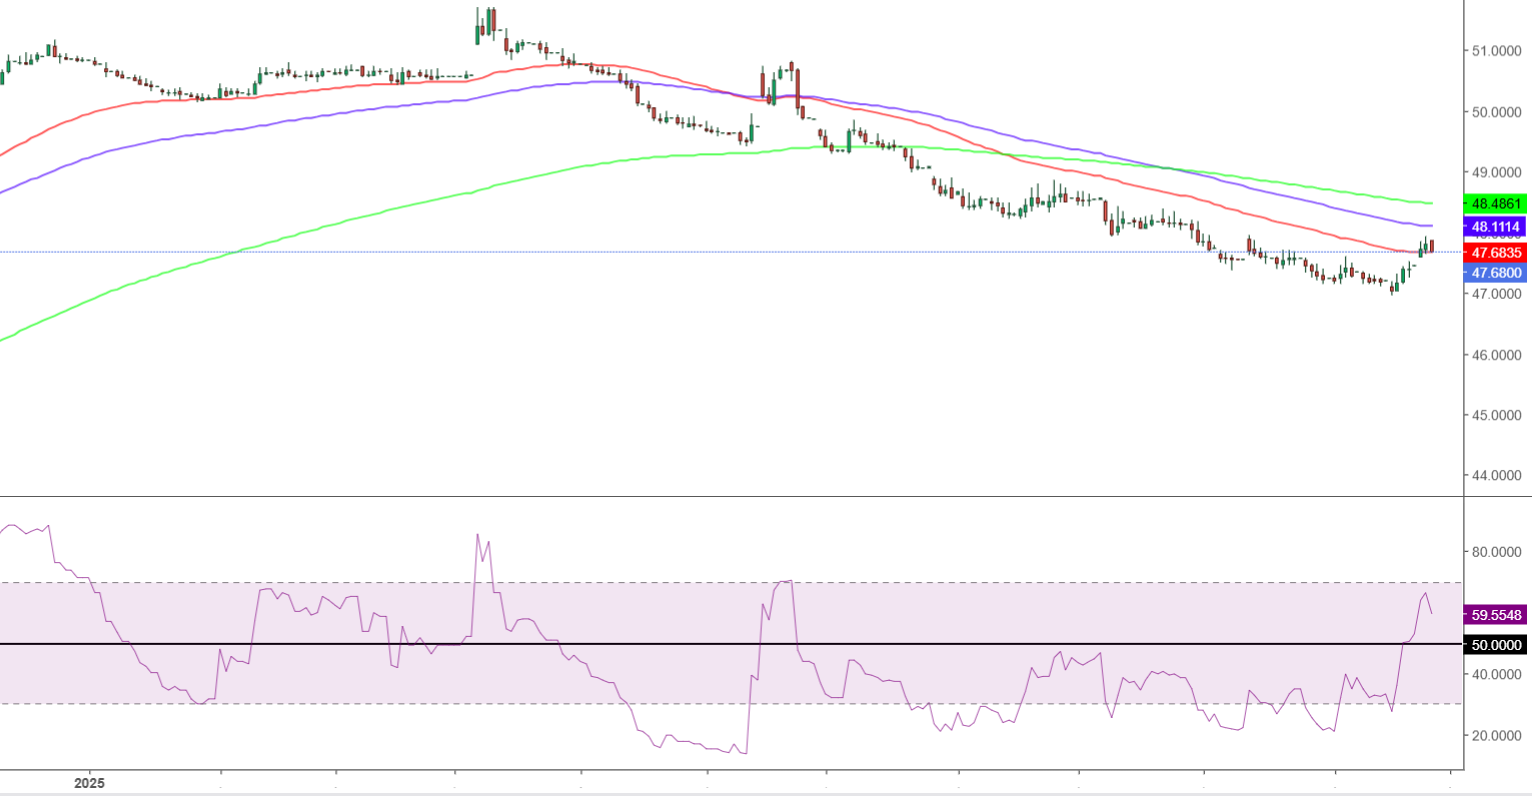Click the 44.0000 price axis label
The image size is (1532, 796).
click(x=1495, y=475)
